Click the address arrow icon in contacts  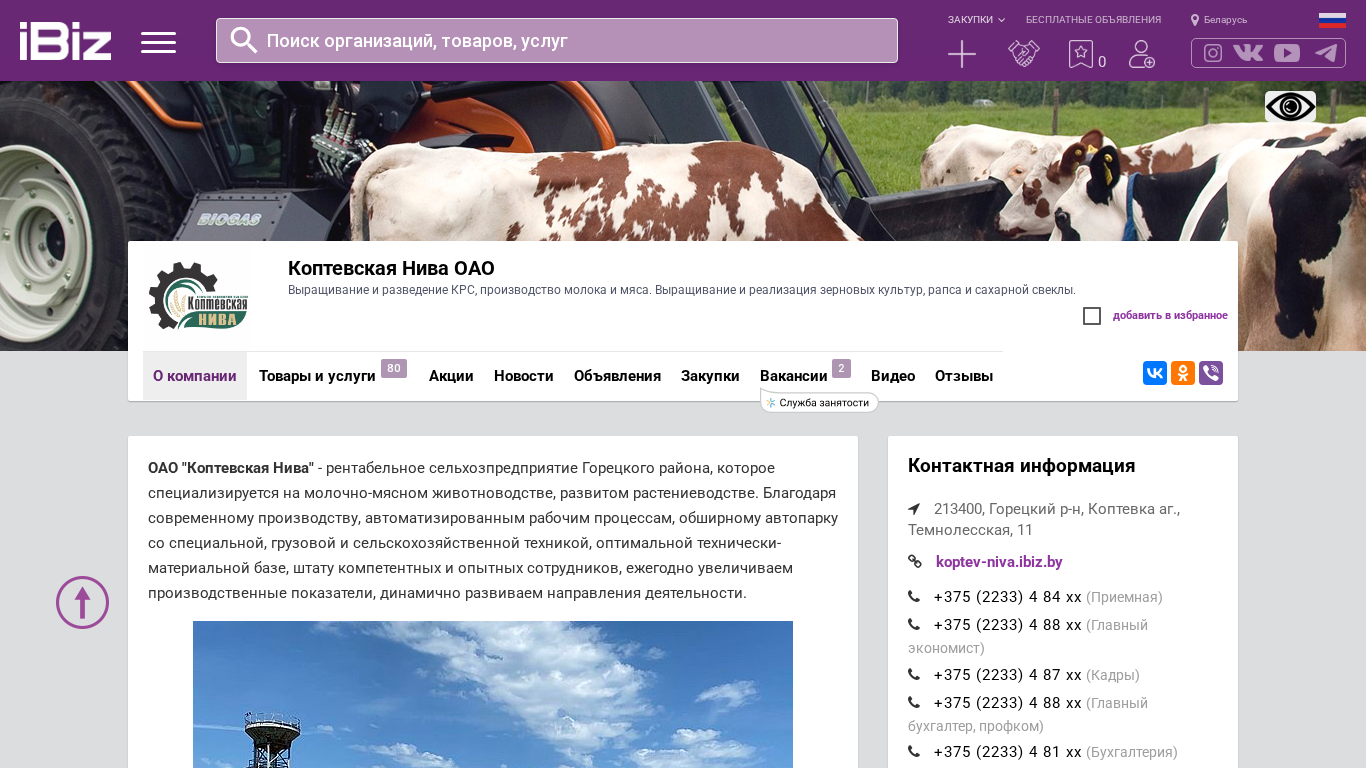coord(914,508)
